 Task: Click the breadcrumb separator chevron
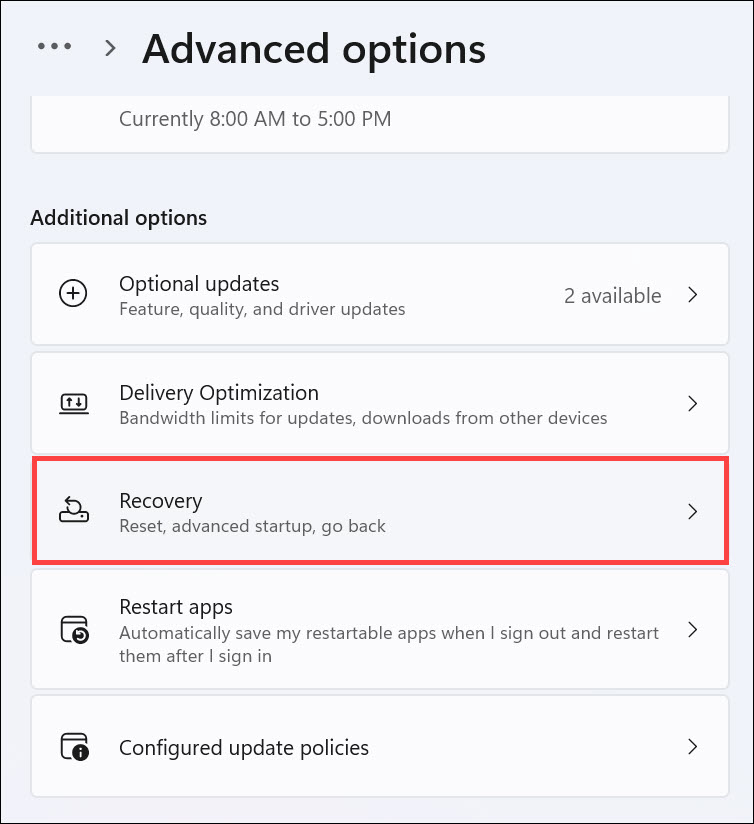pyautogui.click(x=109, y=47)
